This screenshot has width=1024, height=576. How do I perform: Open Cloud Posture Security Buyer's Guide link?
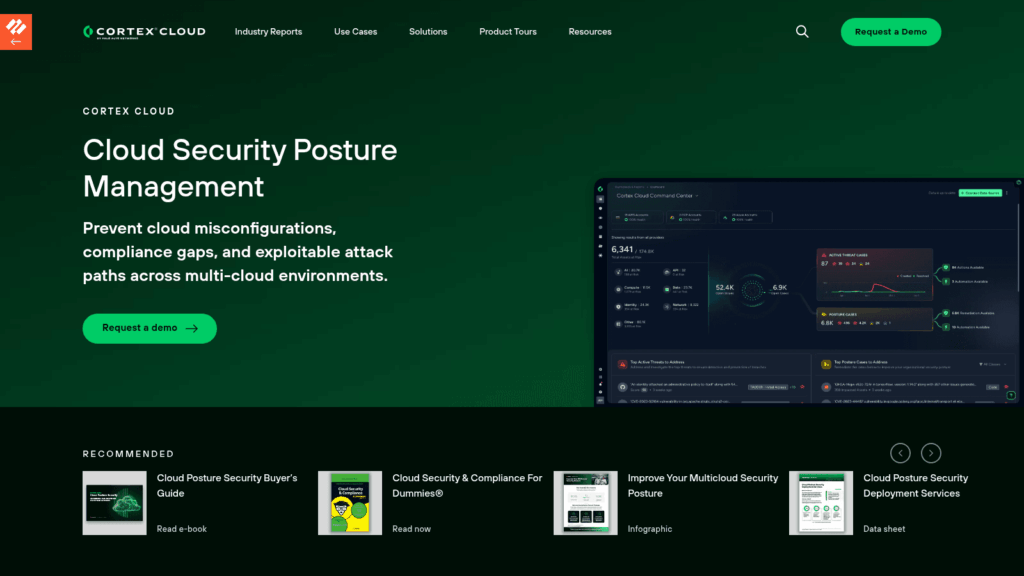point(227,485)
